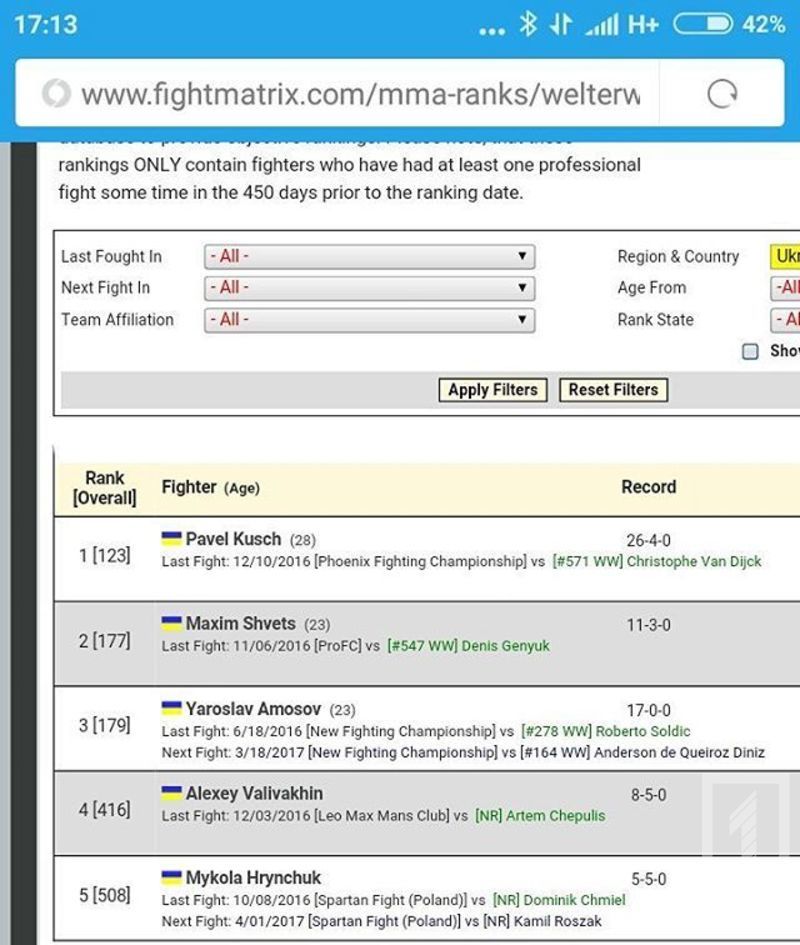Image resolution: width=800 pixels, height=945 pixels.
Task: Expand the Next Fight In dropdown
Action: (369, 288)
